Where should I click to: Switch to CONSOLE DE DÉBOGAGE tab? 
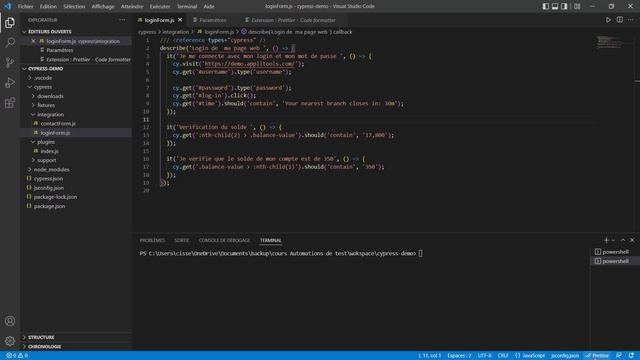(224, 240)
